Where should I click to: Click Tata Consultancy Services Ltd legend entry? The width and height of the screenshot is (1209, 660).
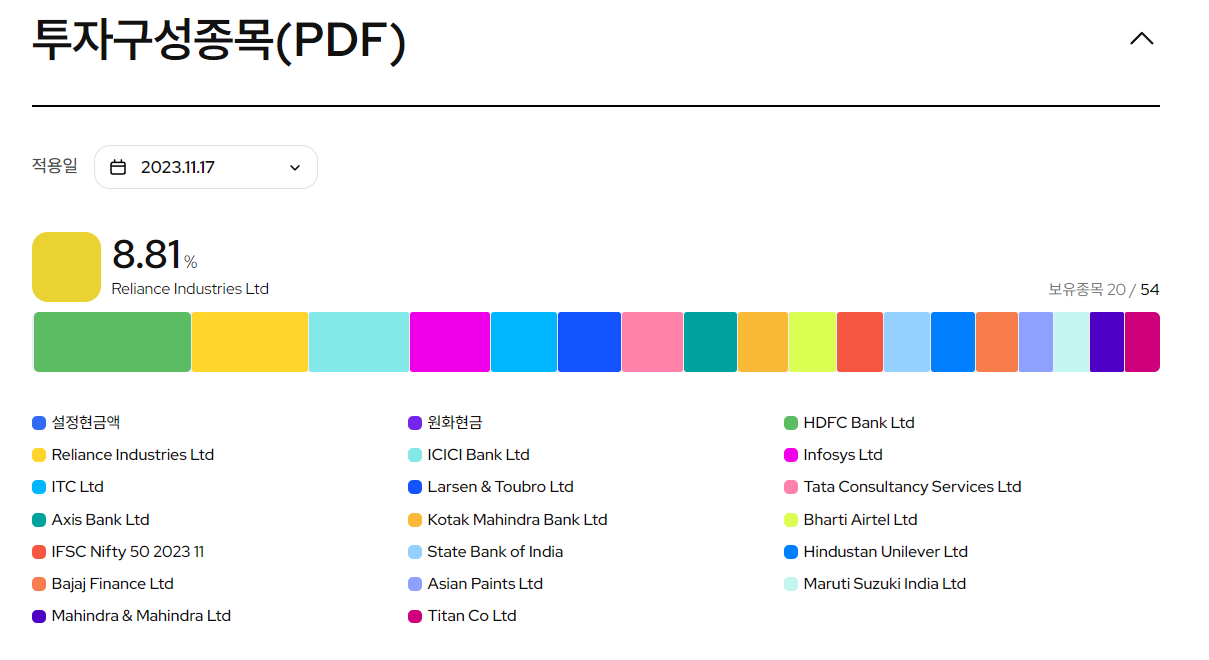pos(903,487)
